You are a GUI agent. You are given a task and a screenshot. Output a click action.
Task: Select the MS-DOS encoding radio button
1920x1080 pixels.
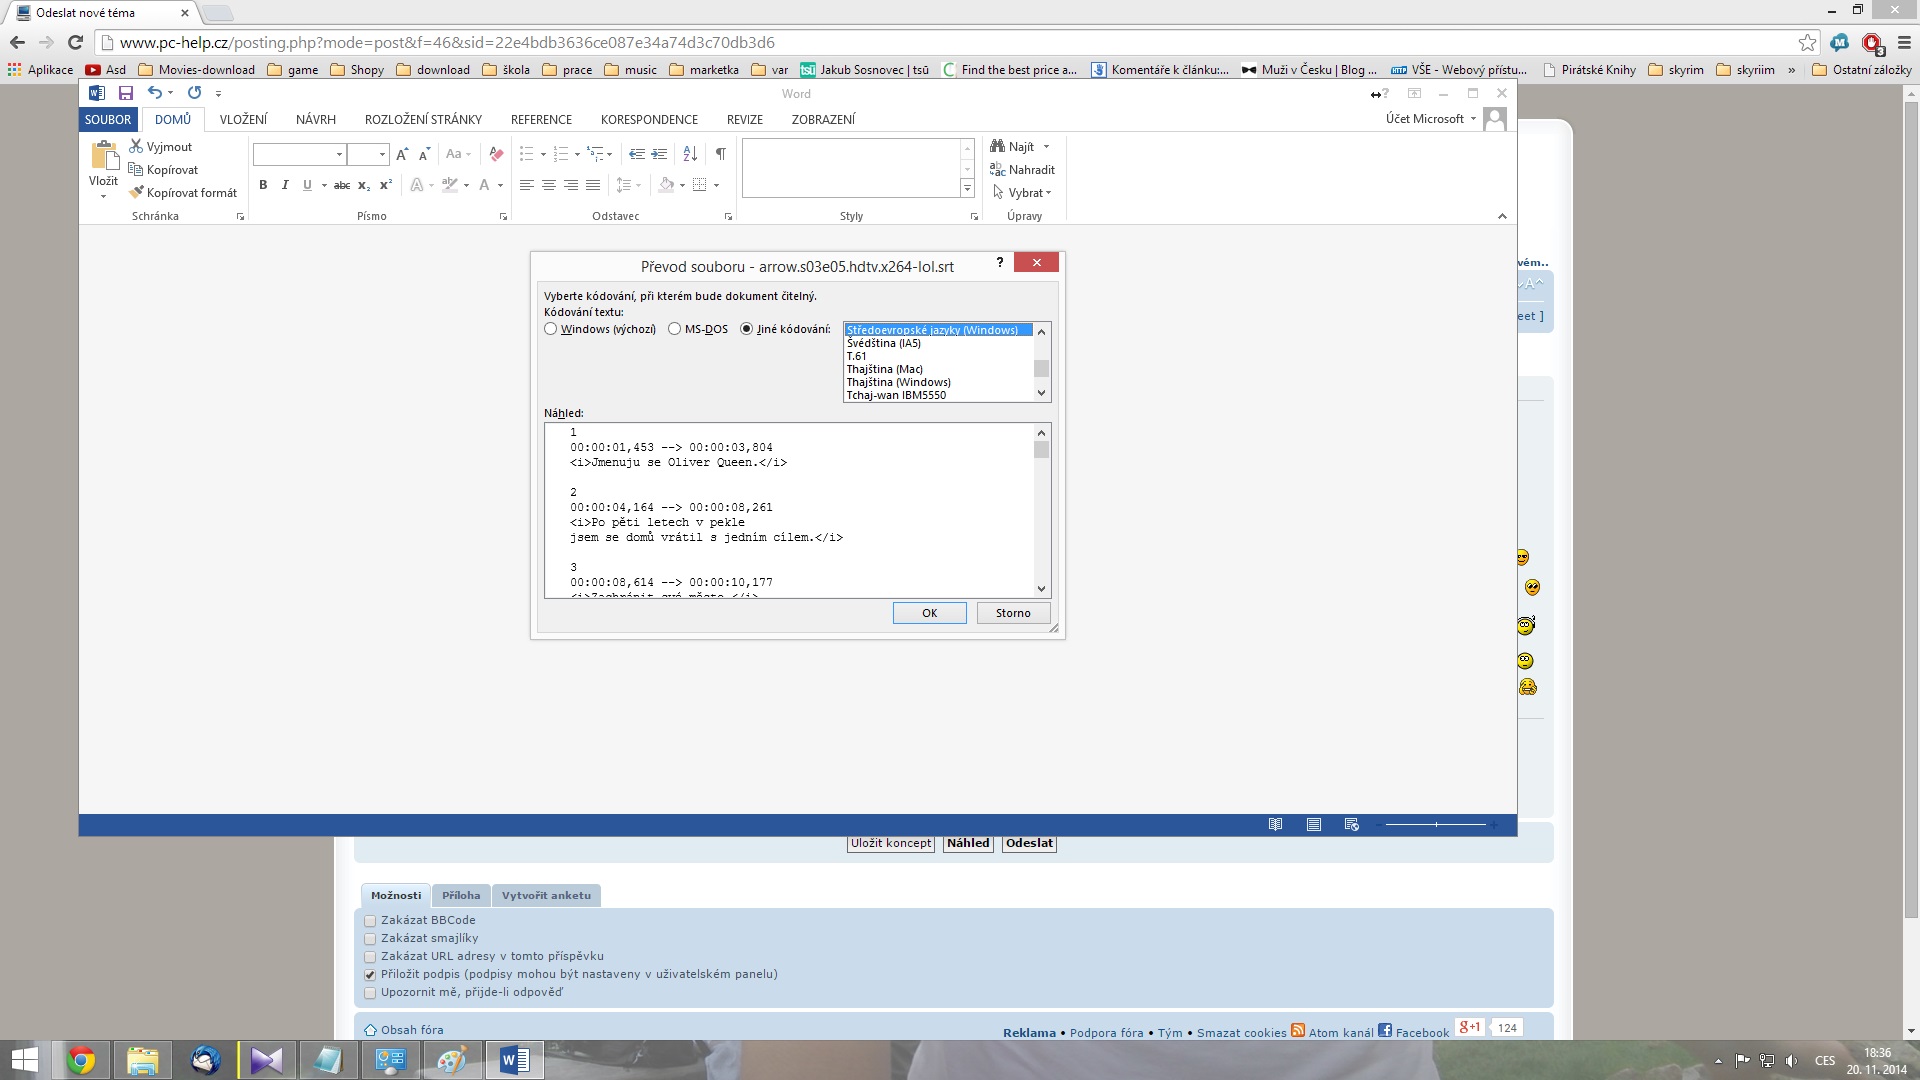(x=675, y=329)
